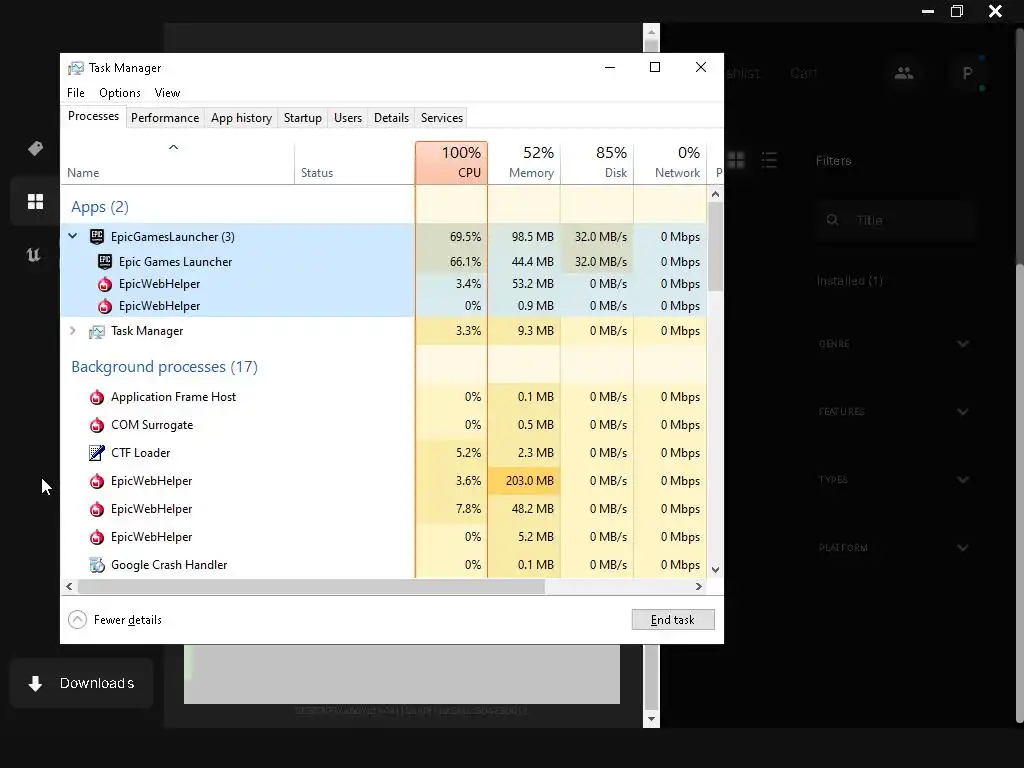Open the profile P avatar in Epic launcher
The width and height of the screenshot is (1024, 768).
(x=968, y=73)
